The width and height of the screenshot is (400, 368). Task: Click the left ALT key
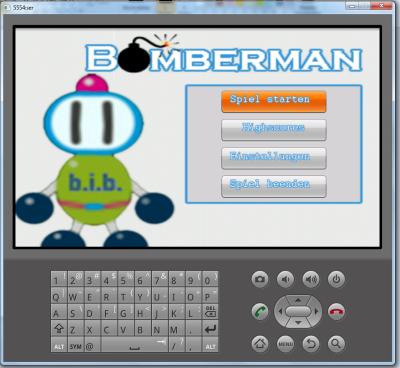click(x=59, y=346)
